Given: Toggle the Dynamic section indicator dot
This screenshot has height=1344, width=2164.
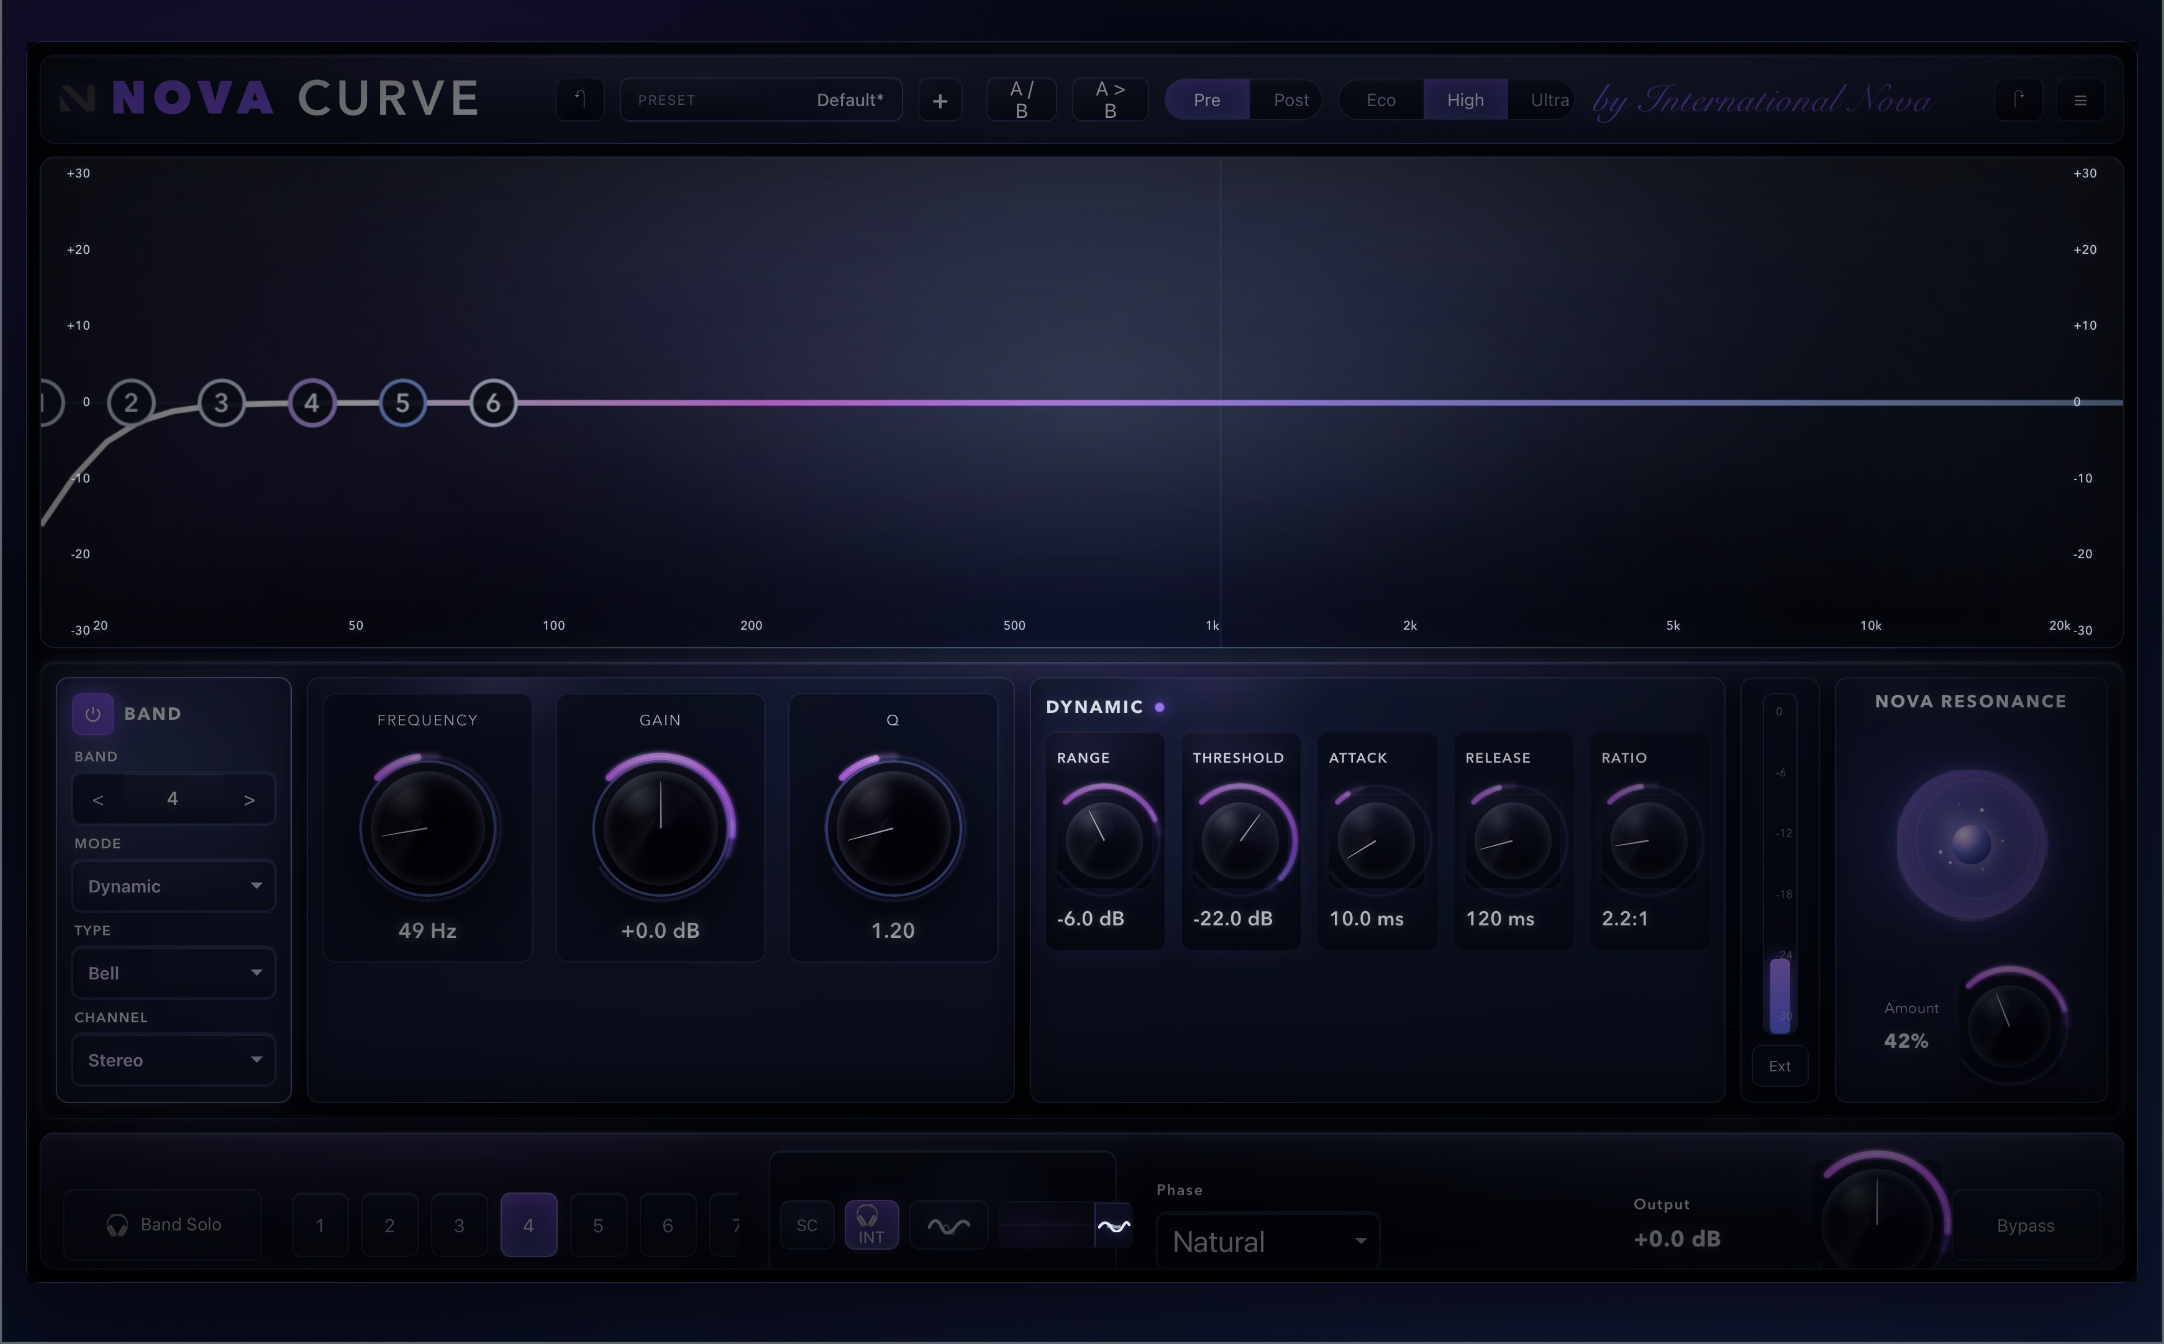Looking at the screenshot, I should (1160, 707).
